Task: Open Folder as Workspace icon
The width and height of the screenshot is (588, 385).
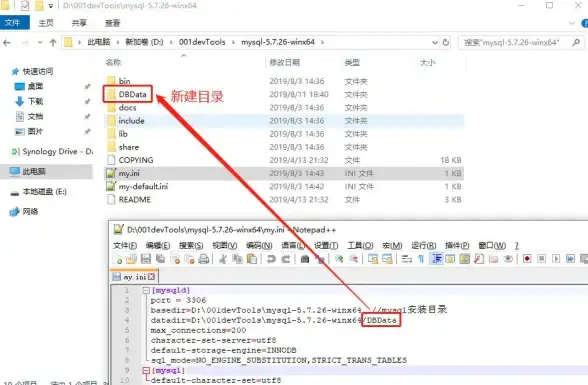Action: [x=494, y=259]
